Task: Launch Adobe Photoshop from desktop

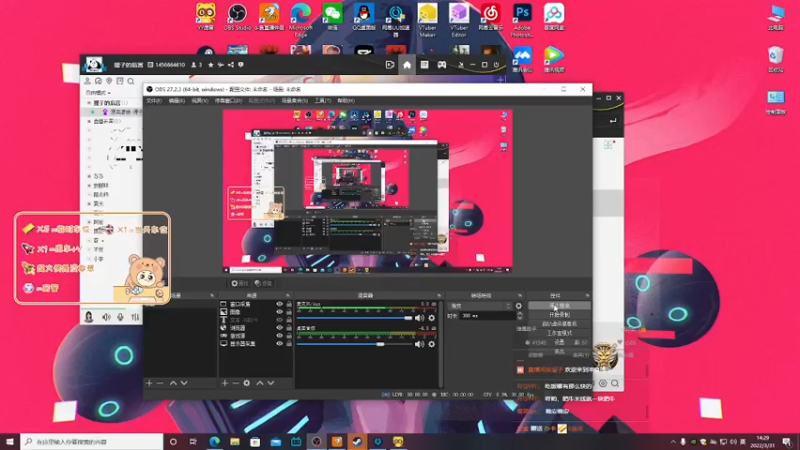Action: [x=522, y=19]
